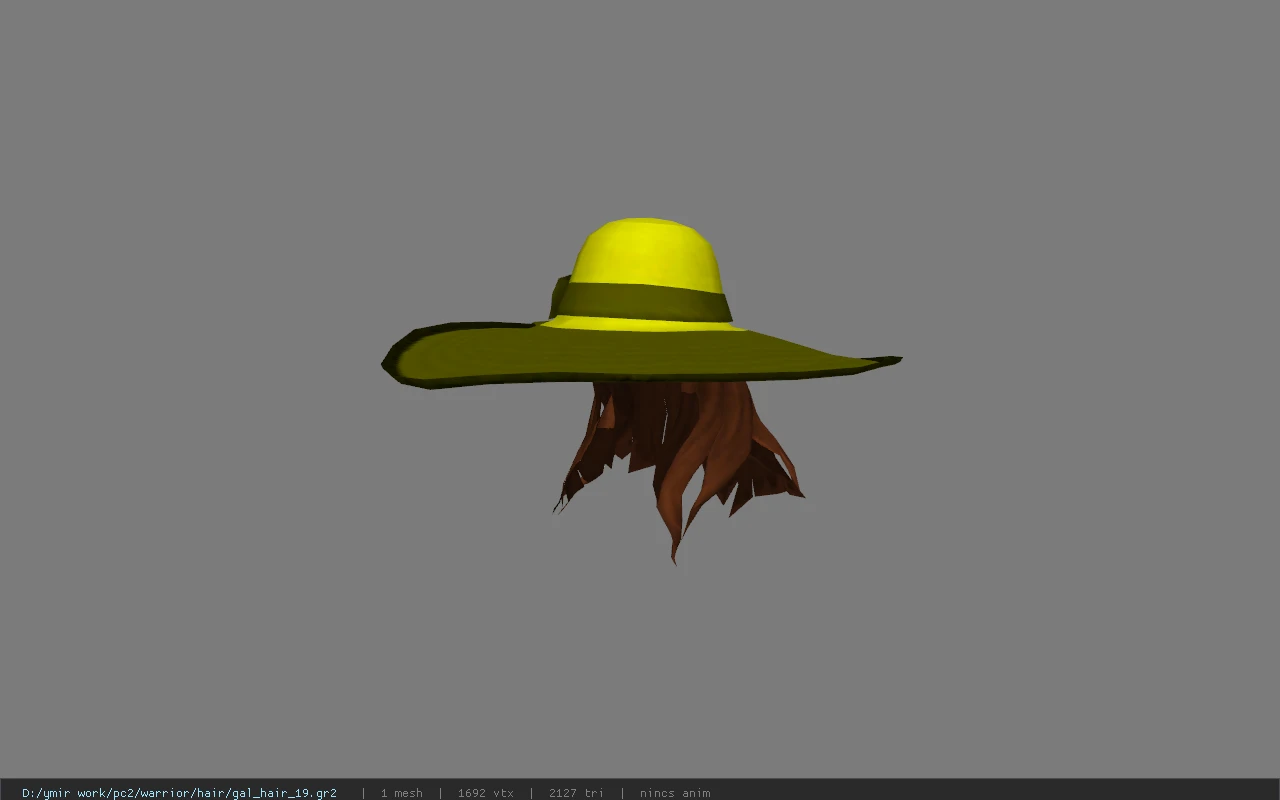This screenshot has height=800, width=1280.
Task: Click the '1 mesh' status entry
Action: 401,793
